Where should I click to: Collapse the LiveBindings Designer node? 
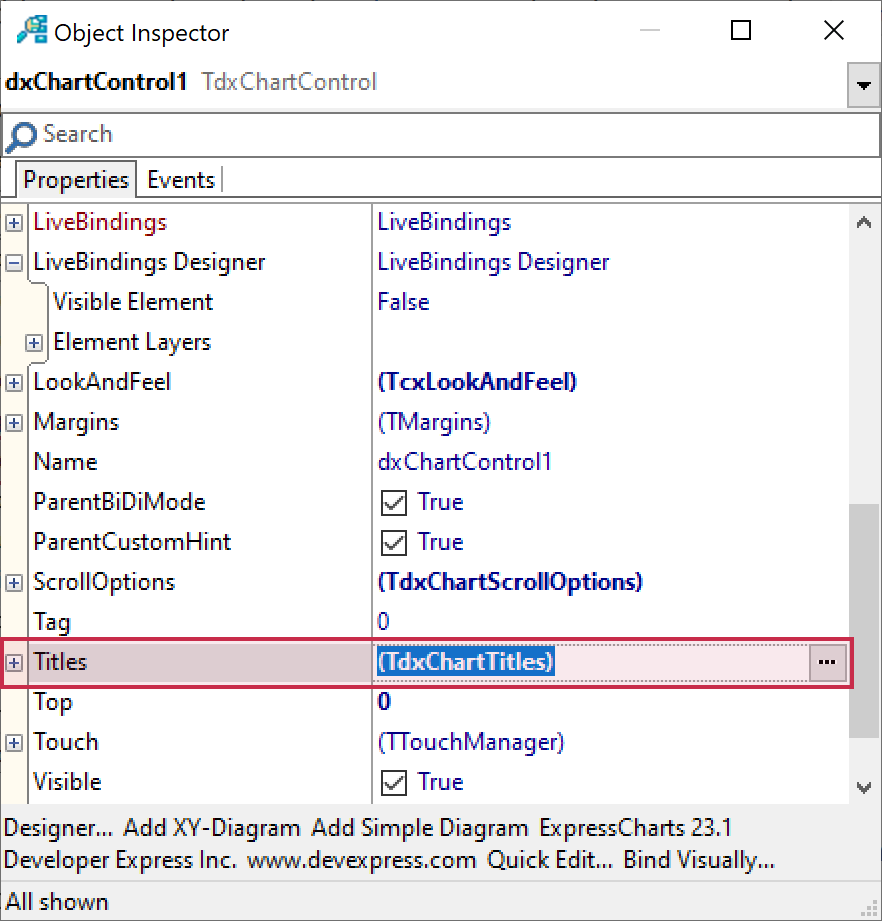pos(14,262)
